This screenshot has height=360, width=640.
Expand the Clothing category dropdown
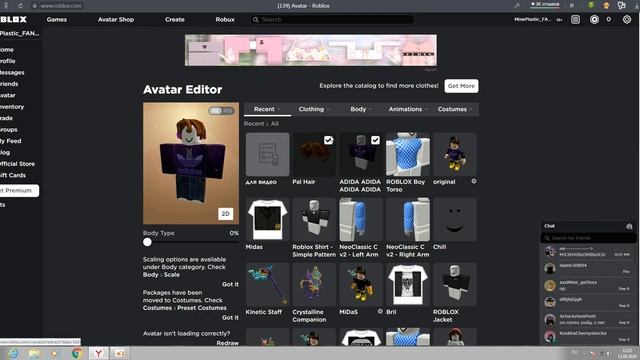pyautogui.click(x=314, y=109)
